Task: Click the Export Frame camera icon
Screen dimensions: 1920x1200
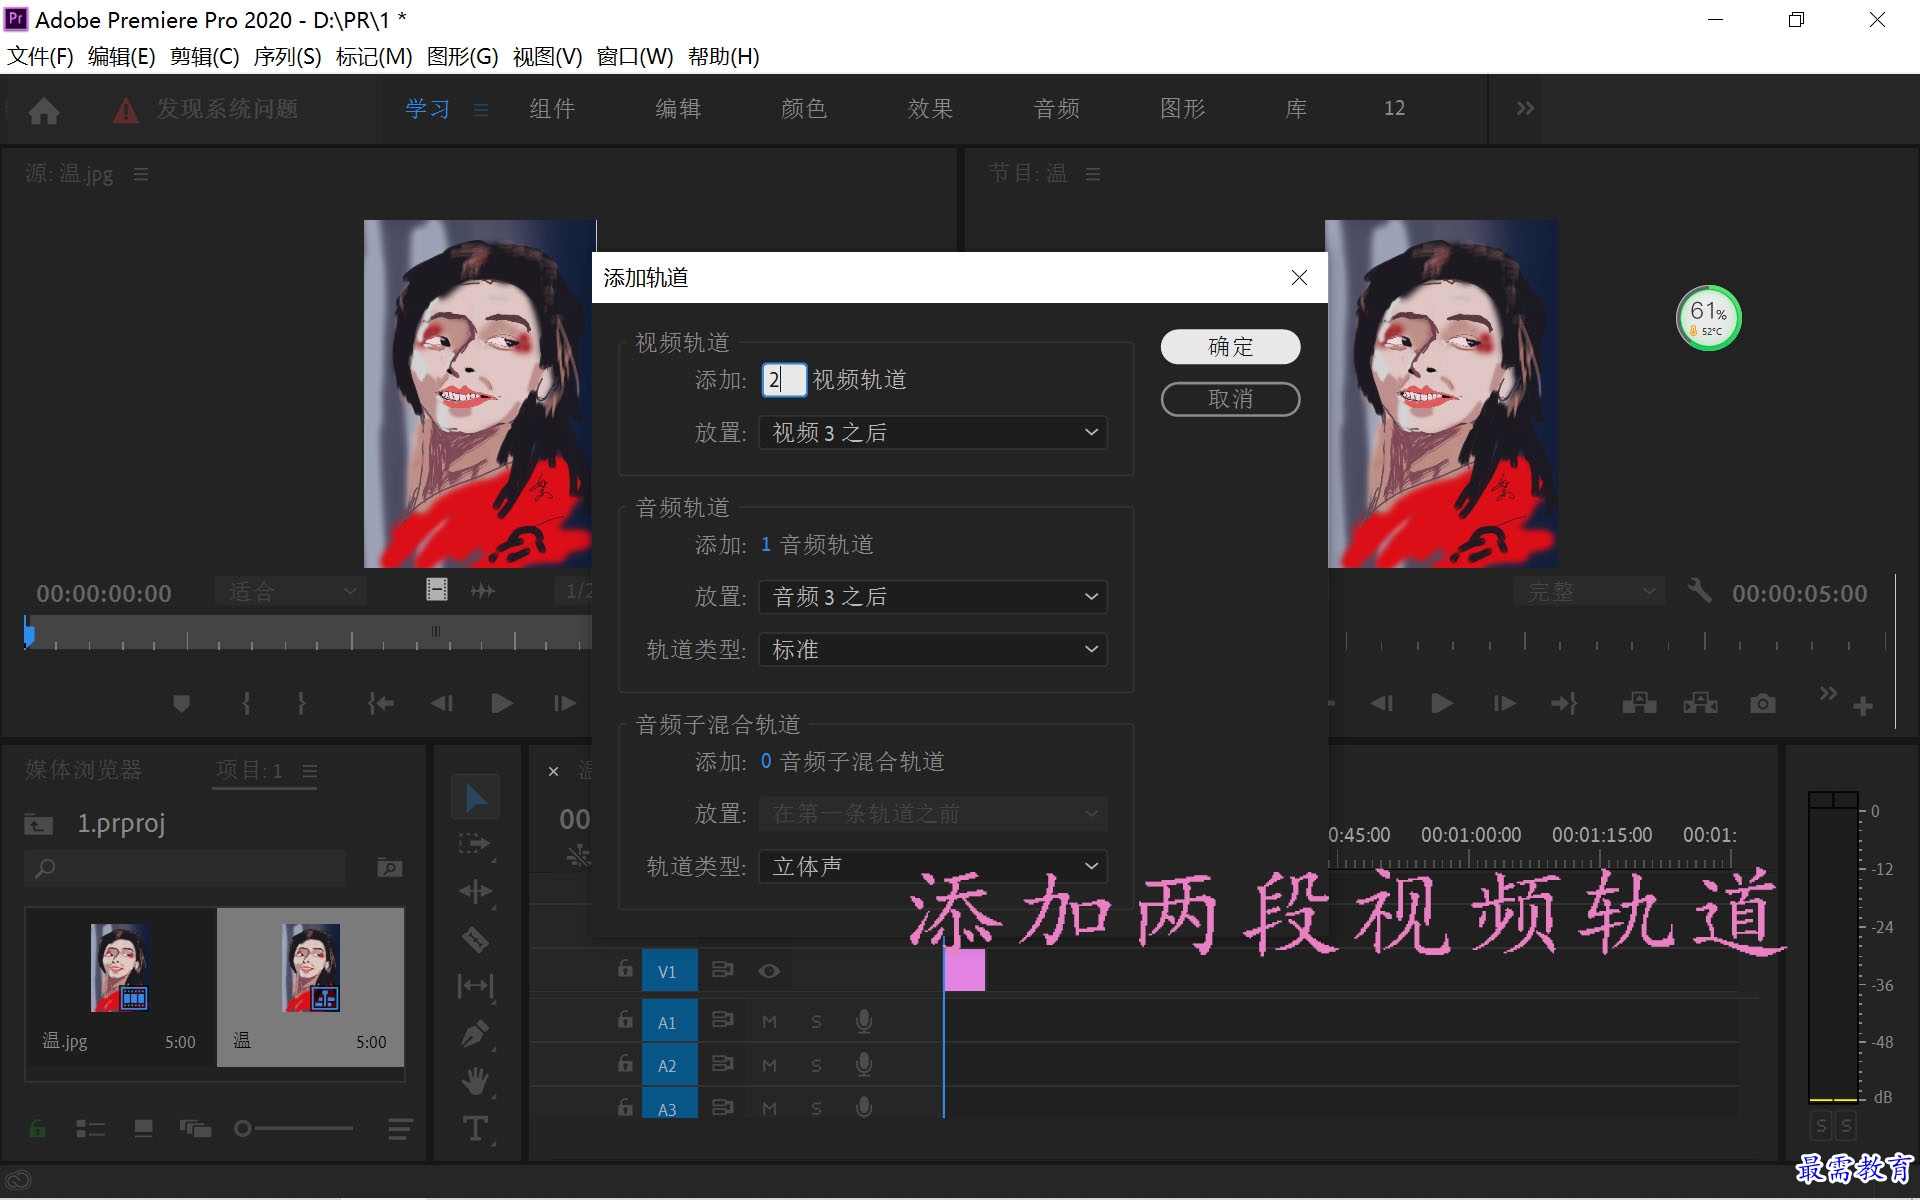Action: pos(1763,704)
